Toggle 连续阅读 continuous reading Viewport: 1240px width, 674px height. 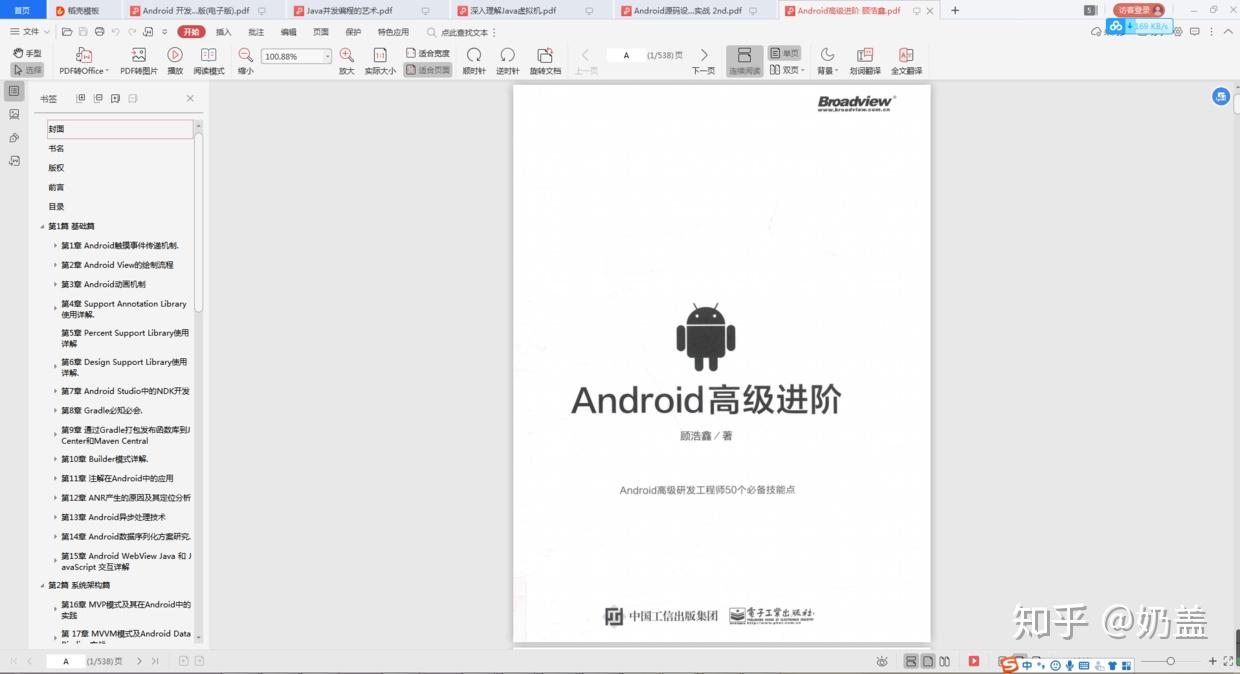tap(744, 60)
